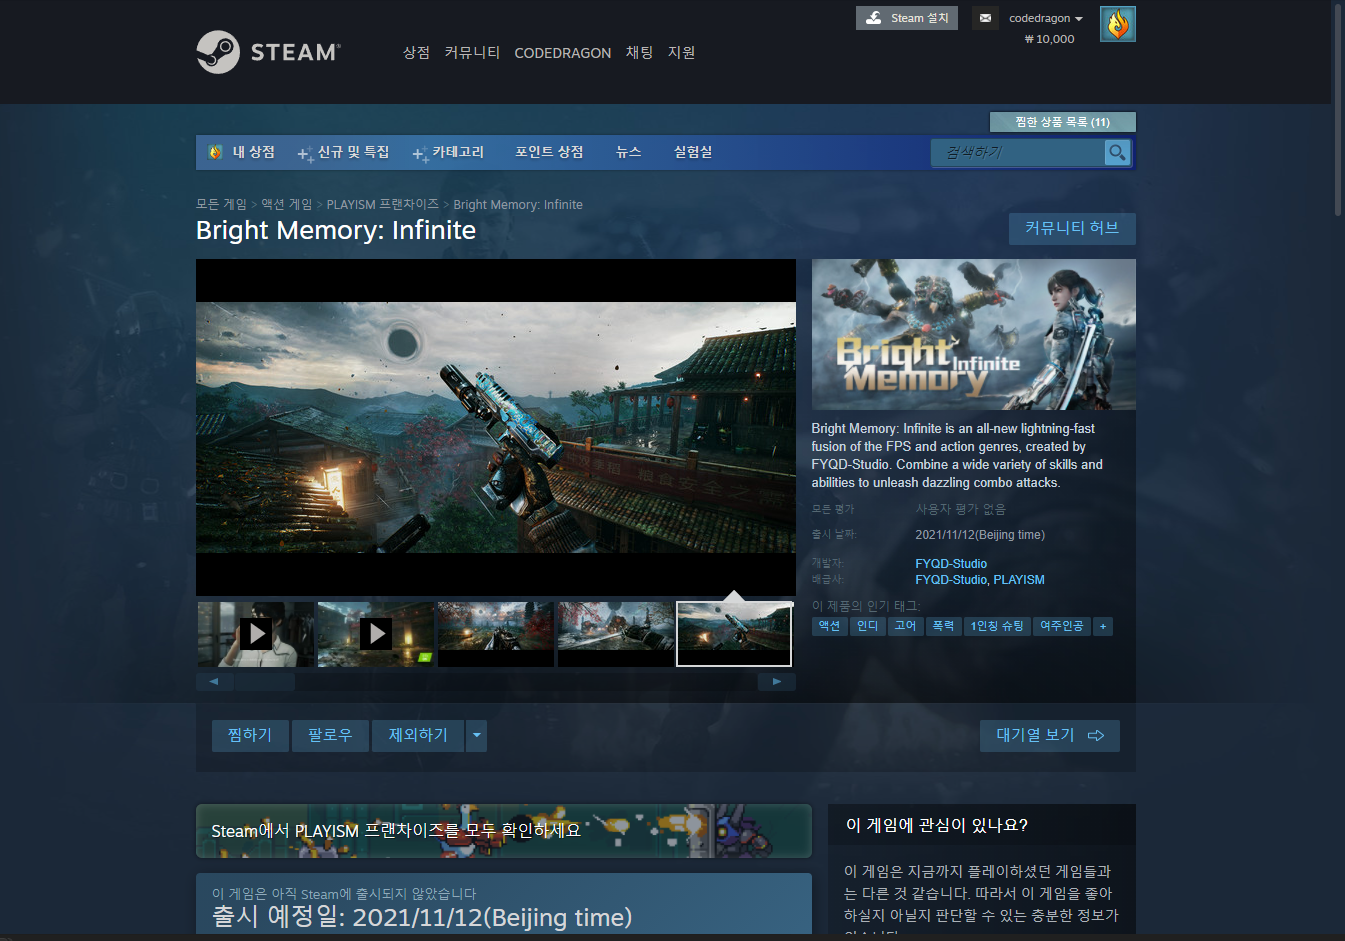This screenshot has height=941, width=1345.
Task: Click the main gun screenshot
Action: (x=496, y=428)
